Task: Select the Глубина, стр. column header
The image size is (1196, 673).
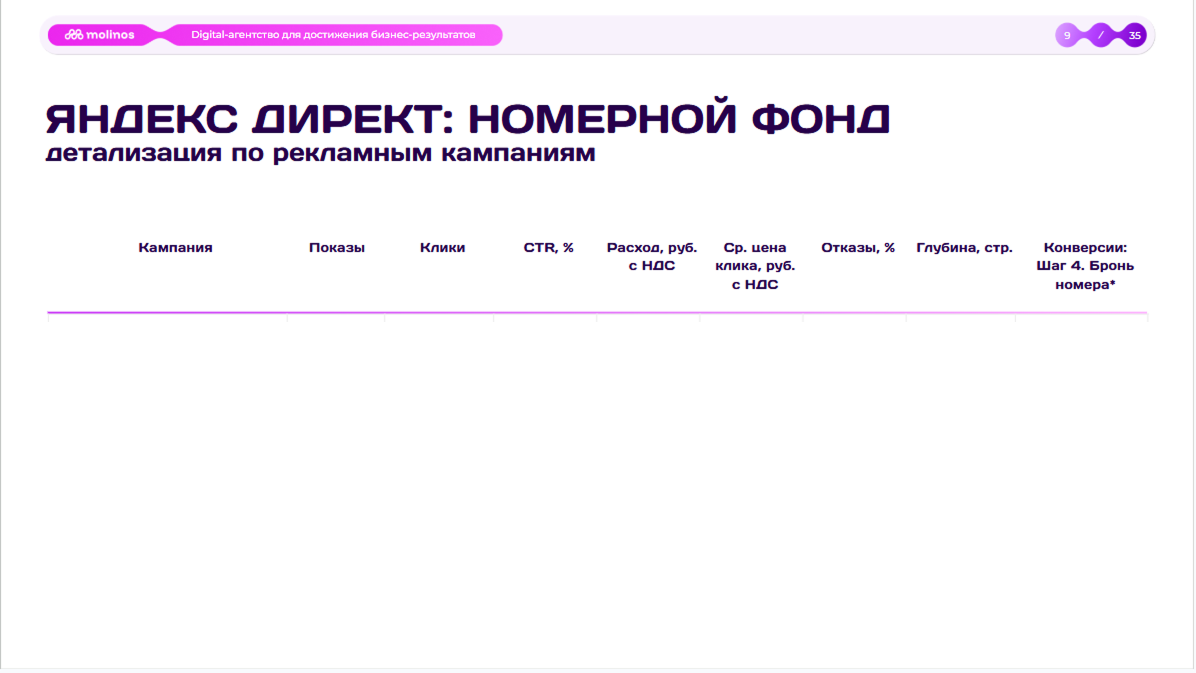Action: [x=964, y=247]
